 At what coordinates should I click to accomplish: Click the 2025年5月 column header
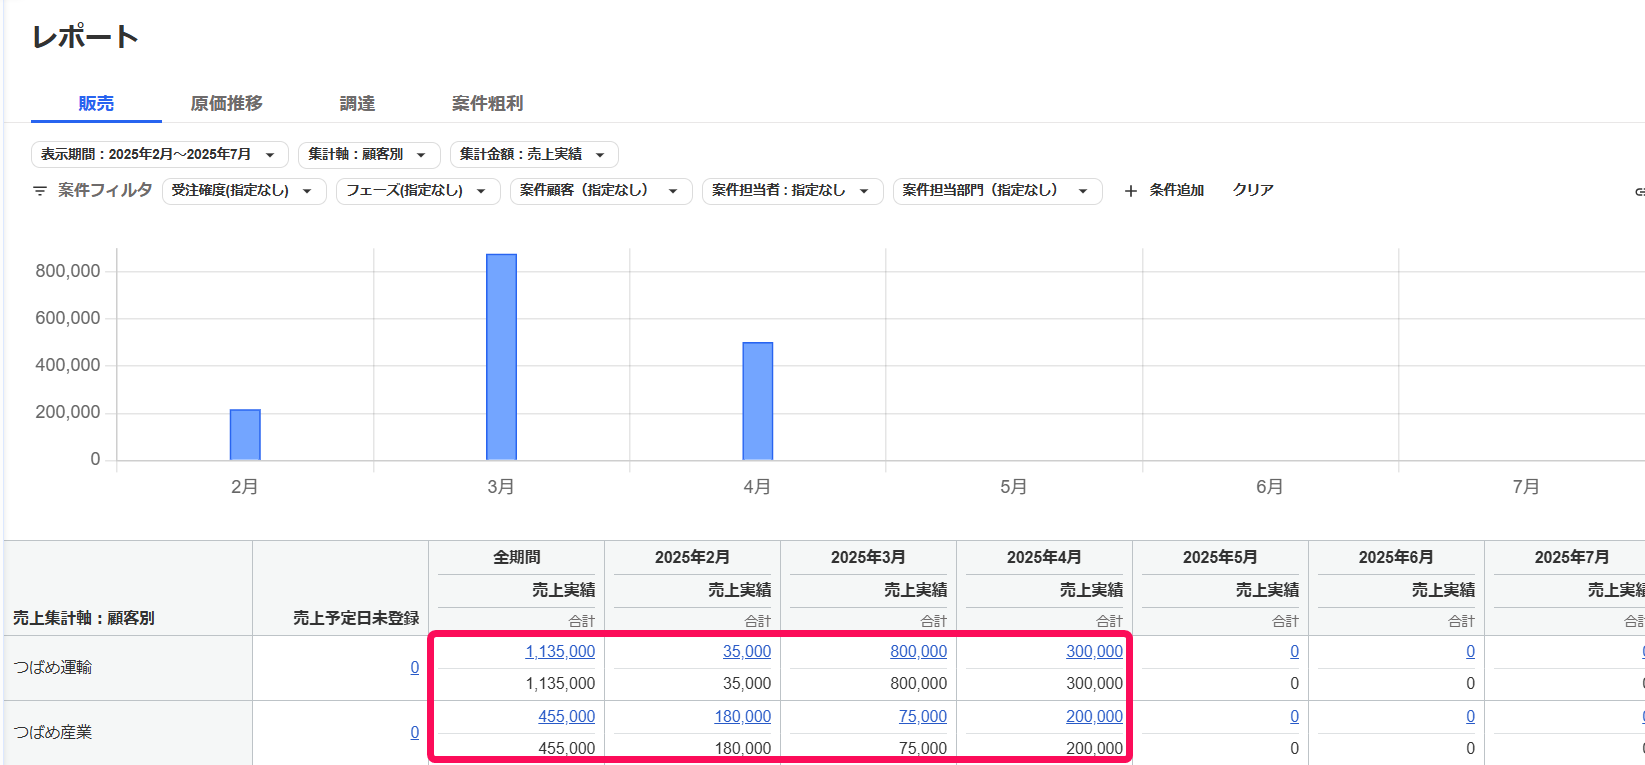click(x=1220, y=557)
